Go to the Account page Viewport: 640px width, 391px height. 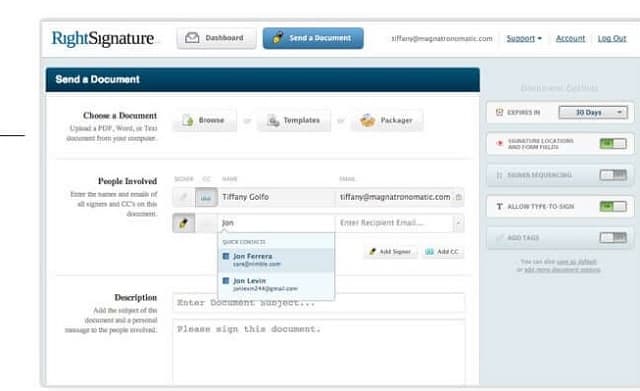coord(570,38)
